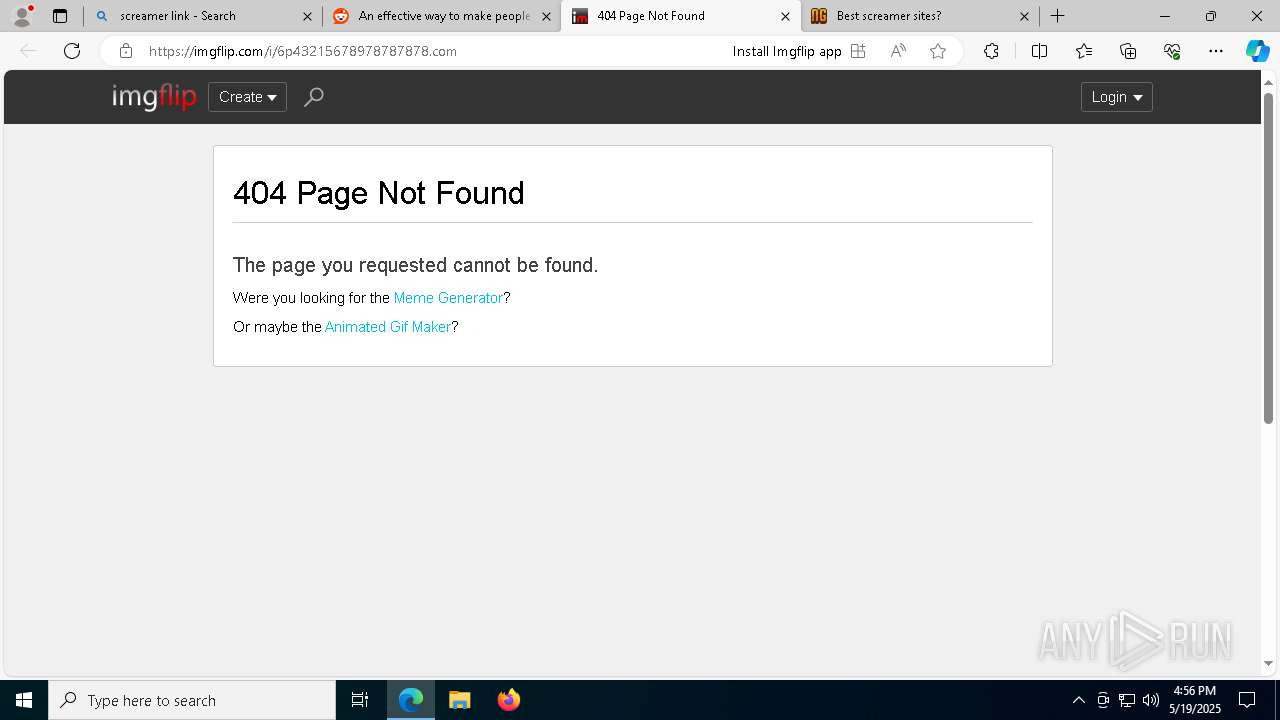The width and height of the screenshot is (1280, 720).
Task: Click the Install Imgflip app icon
Action: point(858,51)
